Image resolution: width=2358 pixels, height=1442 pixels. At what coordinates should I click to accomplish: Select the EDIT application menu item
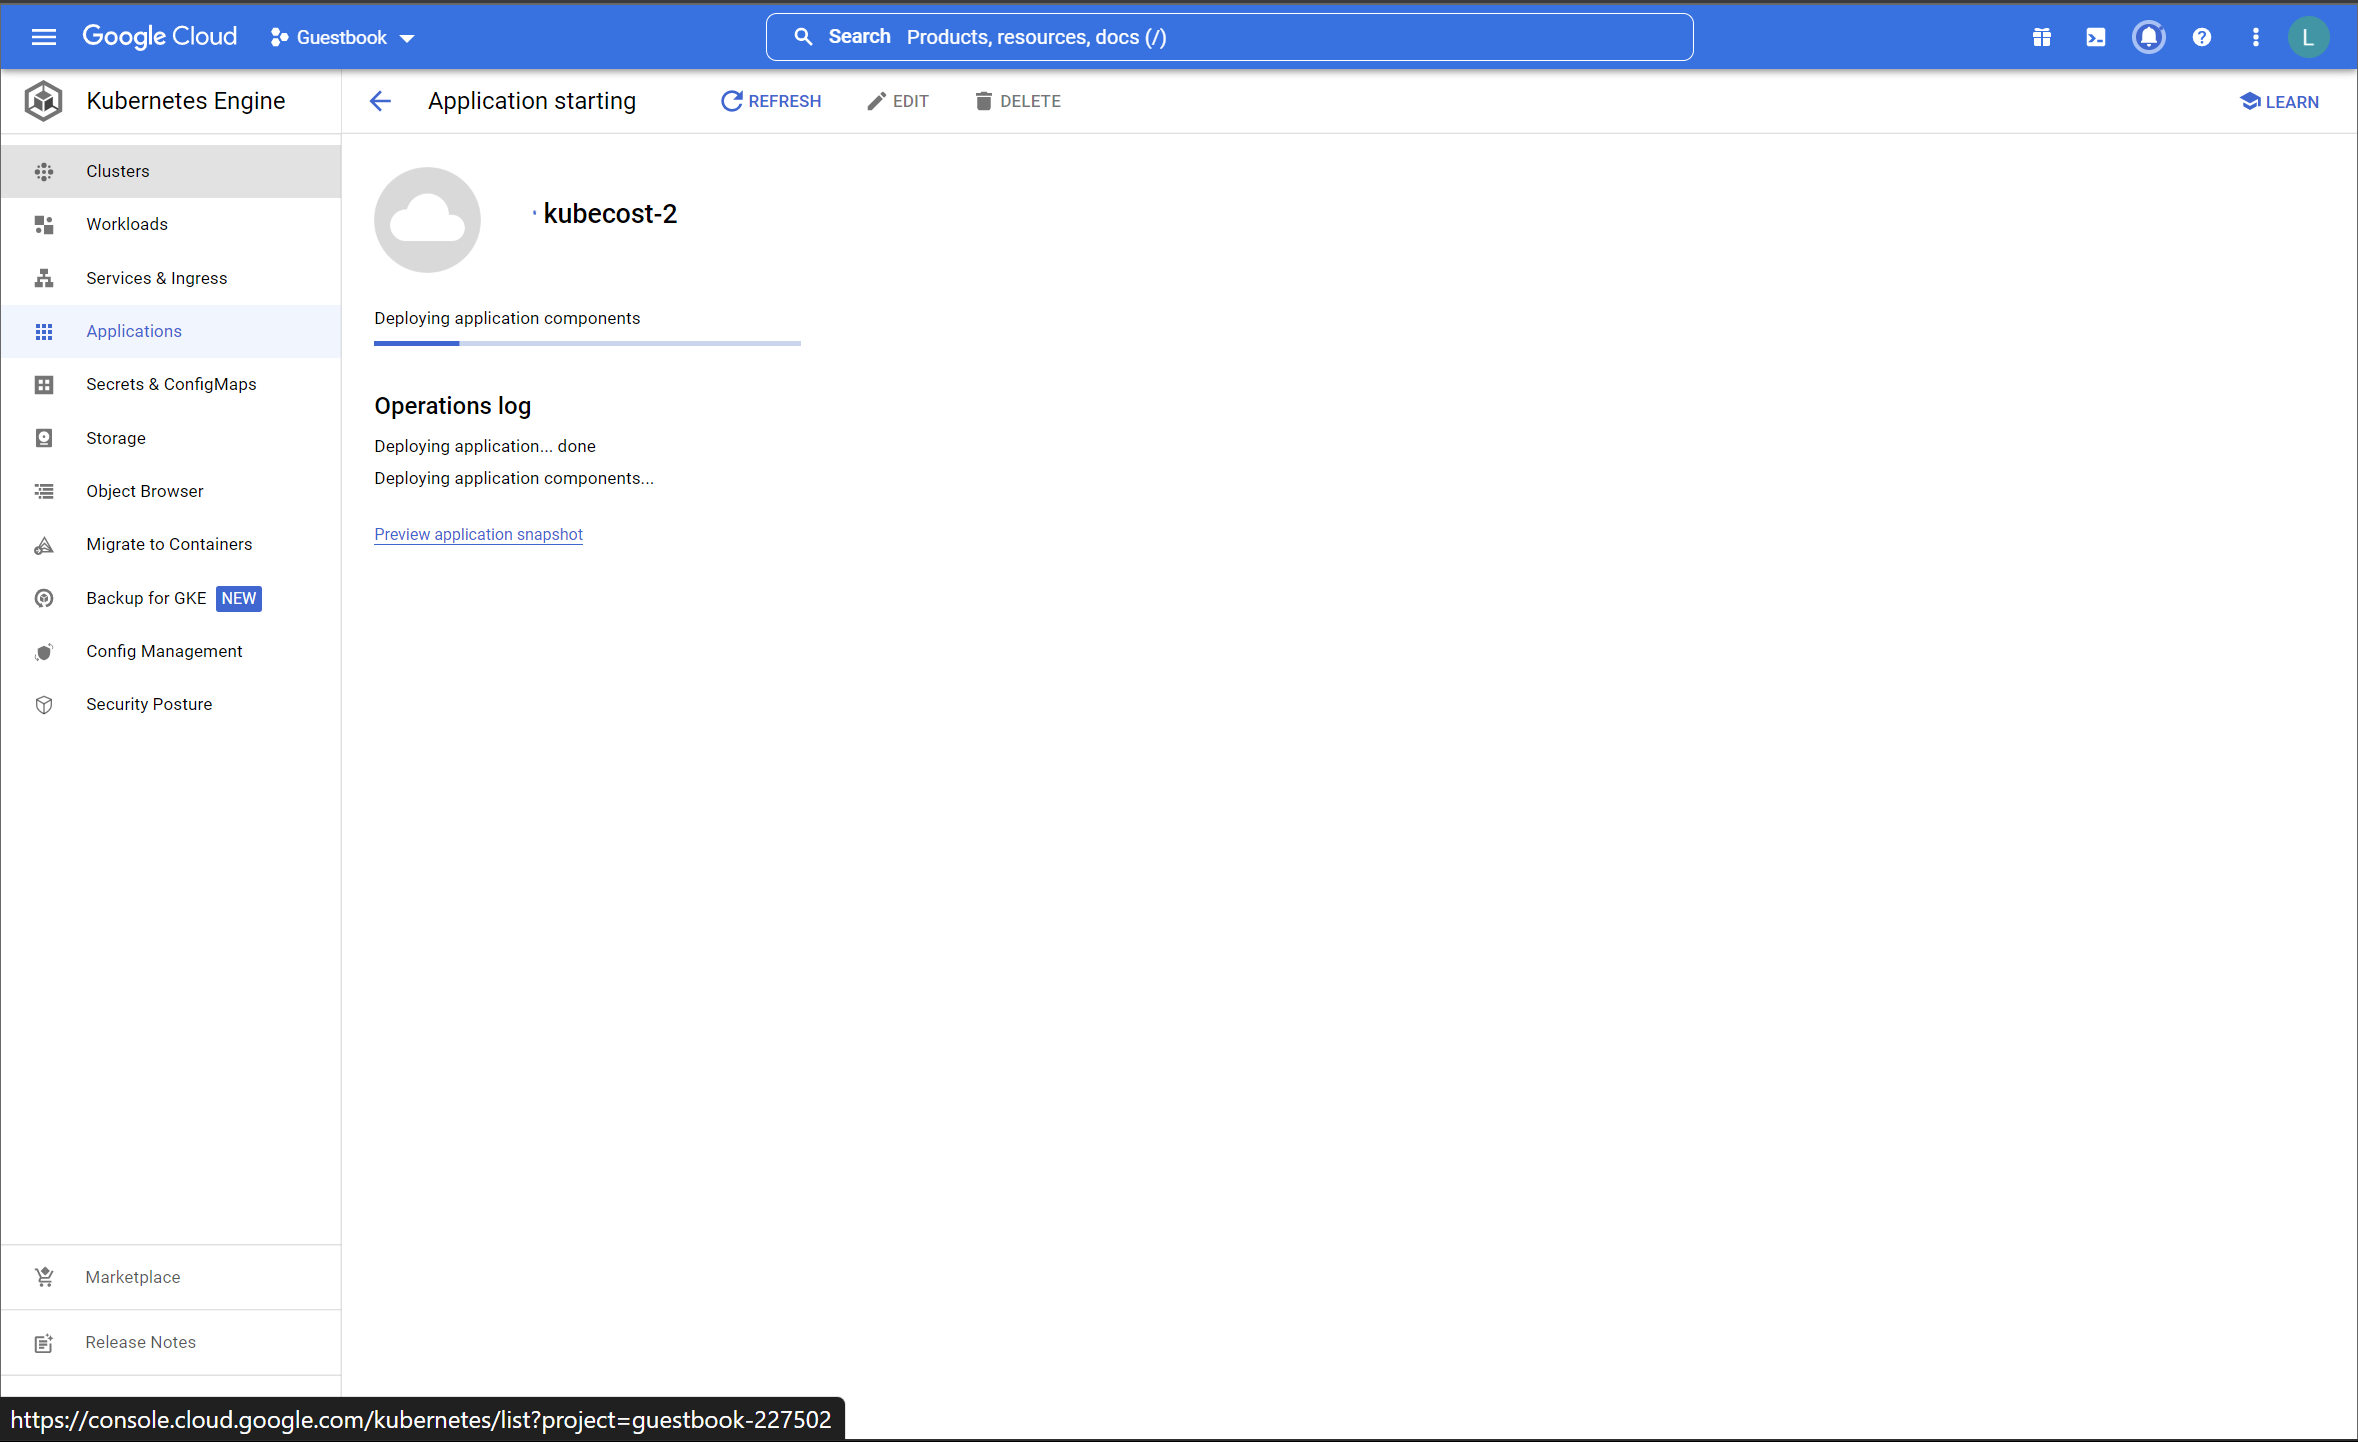click(898, 101)
